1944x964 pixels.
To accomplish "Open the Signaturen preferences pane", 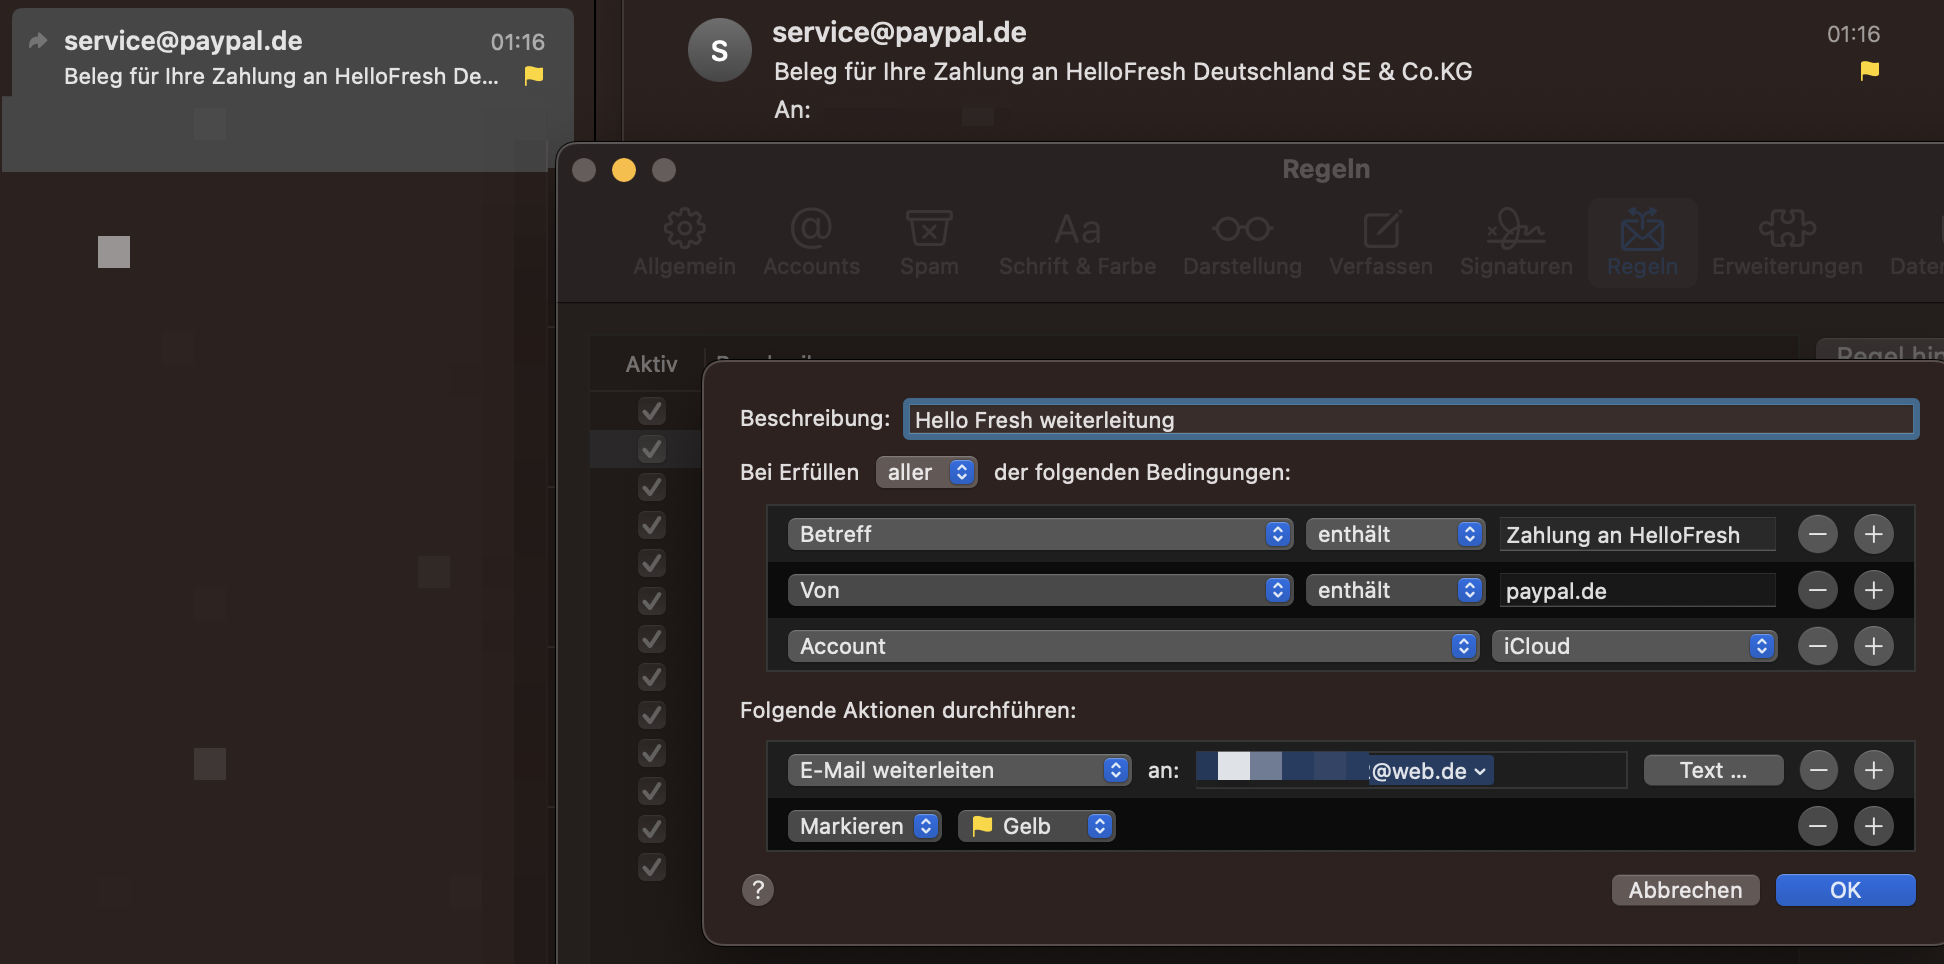I will tap(1516, 242).
